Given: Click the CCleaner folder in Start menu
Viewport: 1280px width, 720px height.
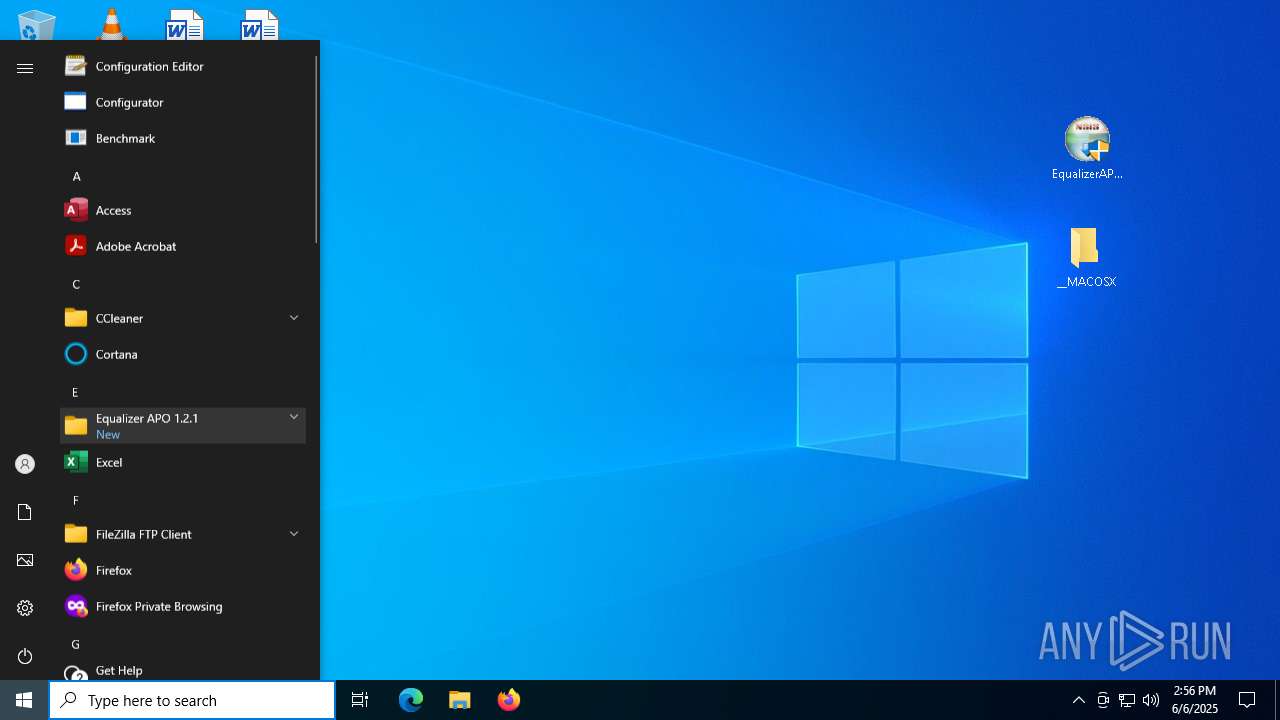Looking at the screenshot, I should pyautogui.click(x=183, y=318).
